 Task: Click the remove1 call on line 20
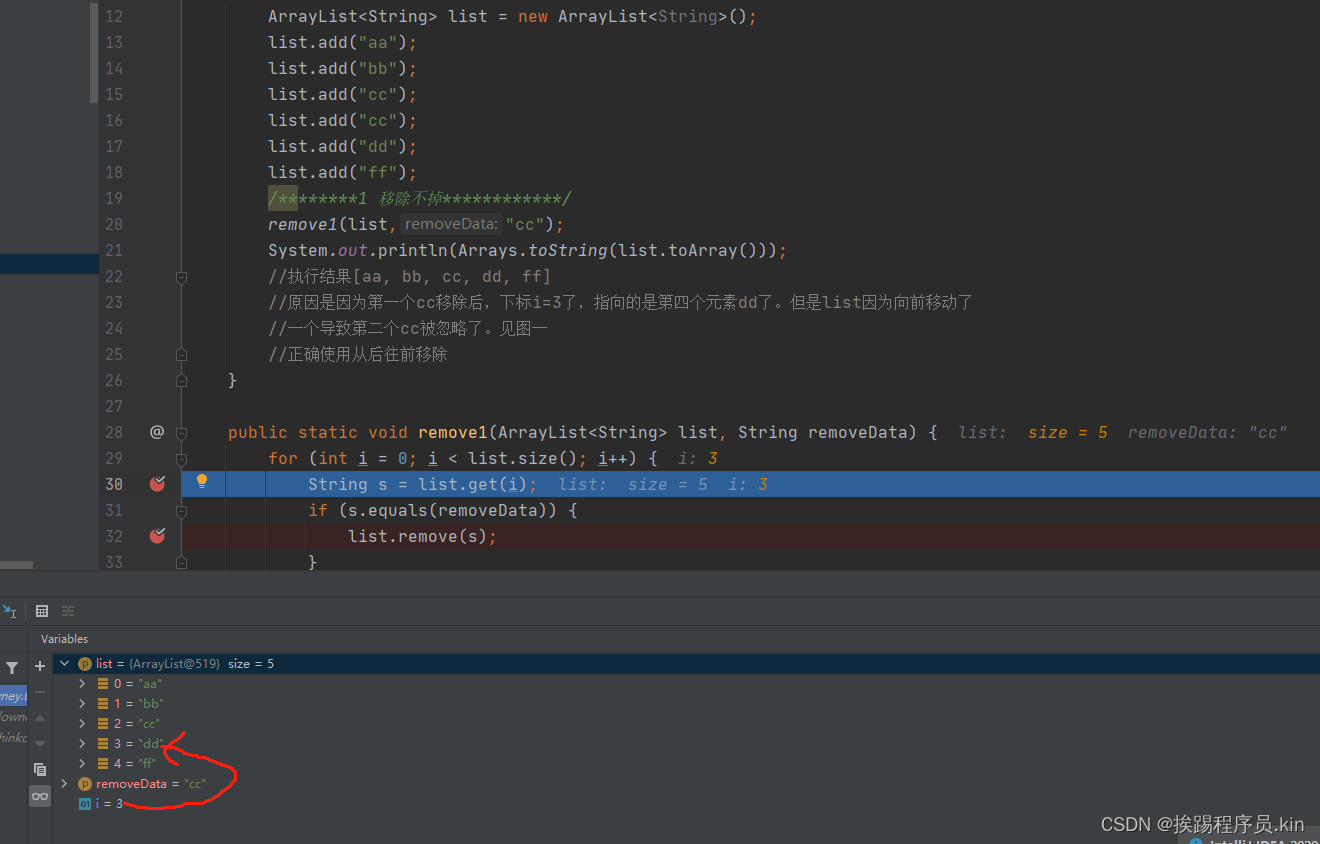416,224
